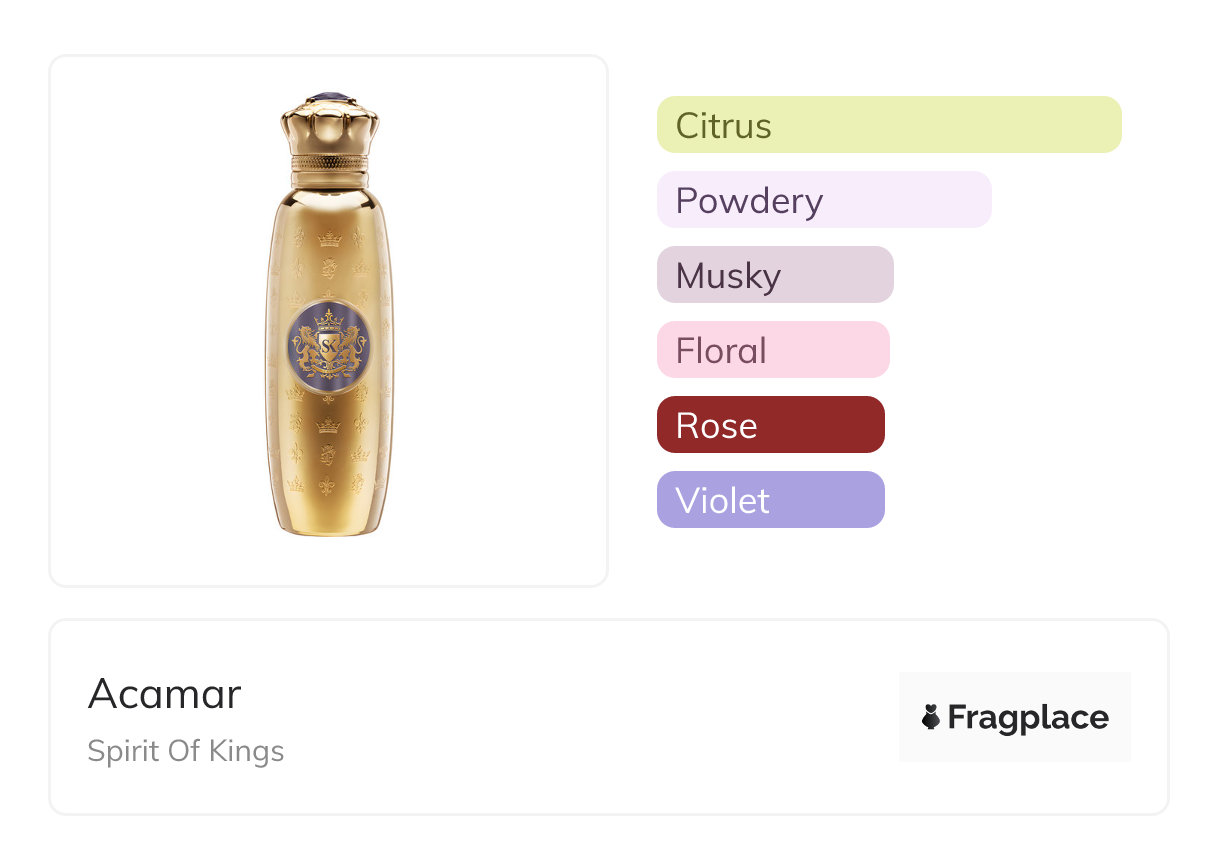Select the dark red Rose accord

coord(770,425)
